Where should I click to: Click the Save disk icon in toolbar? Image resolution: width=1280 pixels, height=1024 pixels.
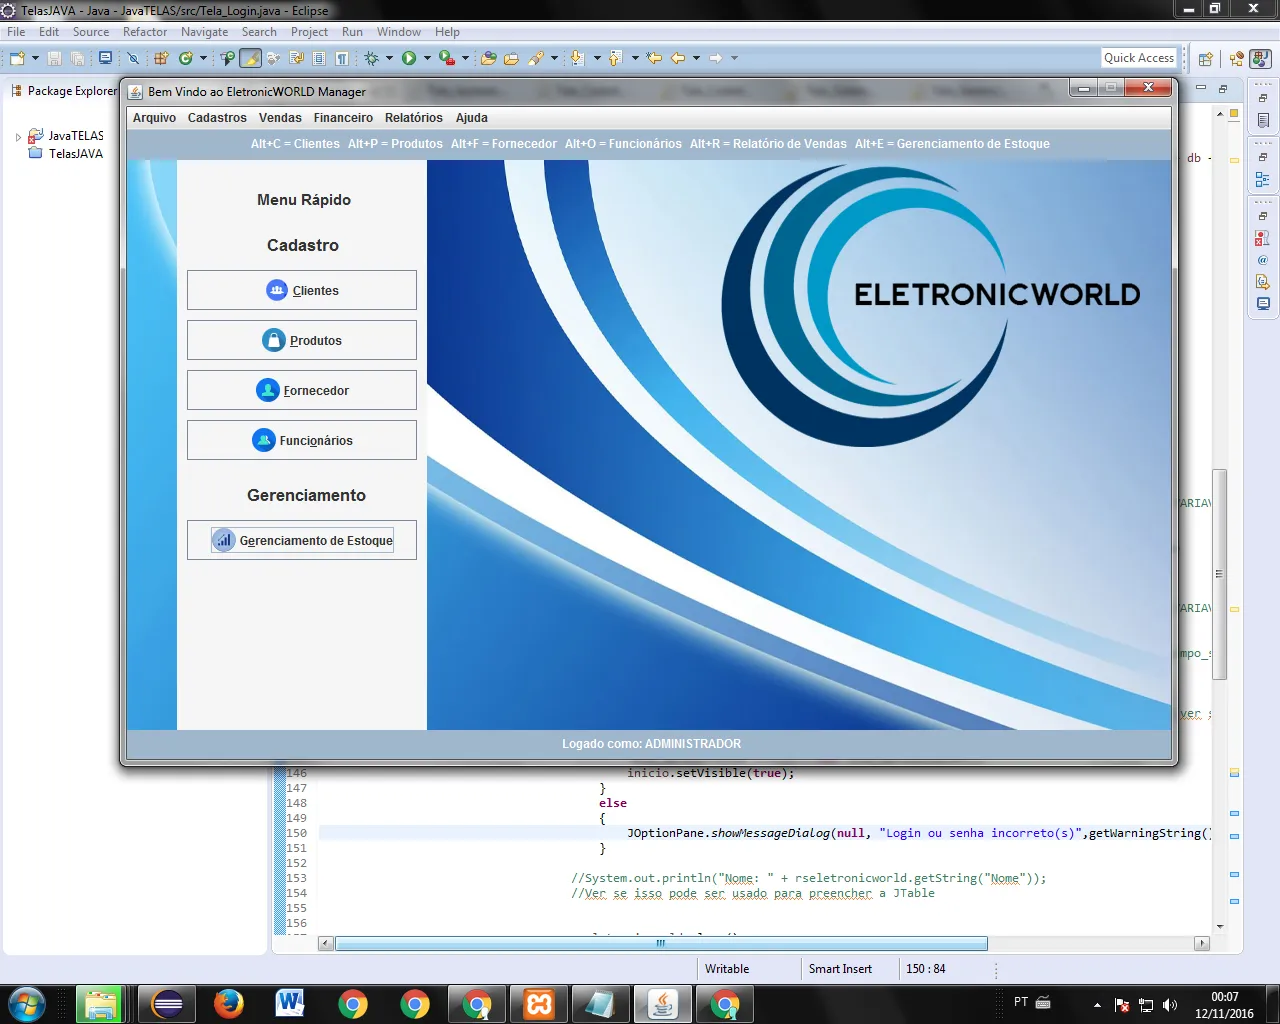pos(55,58)
